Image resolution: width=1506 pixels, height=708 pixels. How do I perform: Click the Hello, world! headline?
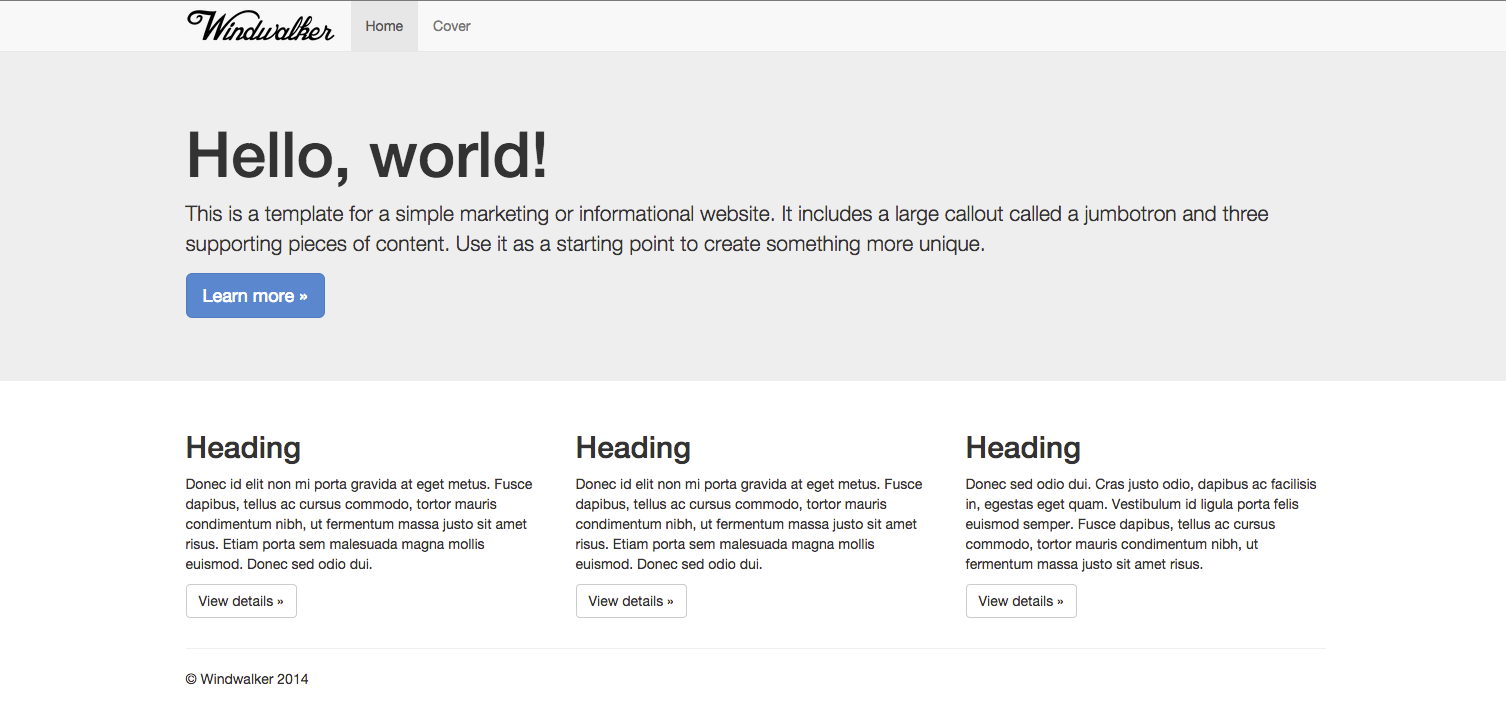[x=367, y=156]
